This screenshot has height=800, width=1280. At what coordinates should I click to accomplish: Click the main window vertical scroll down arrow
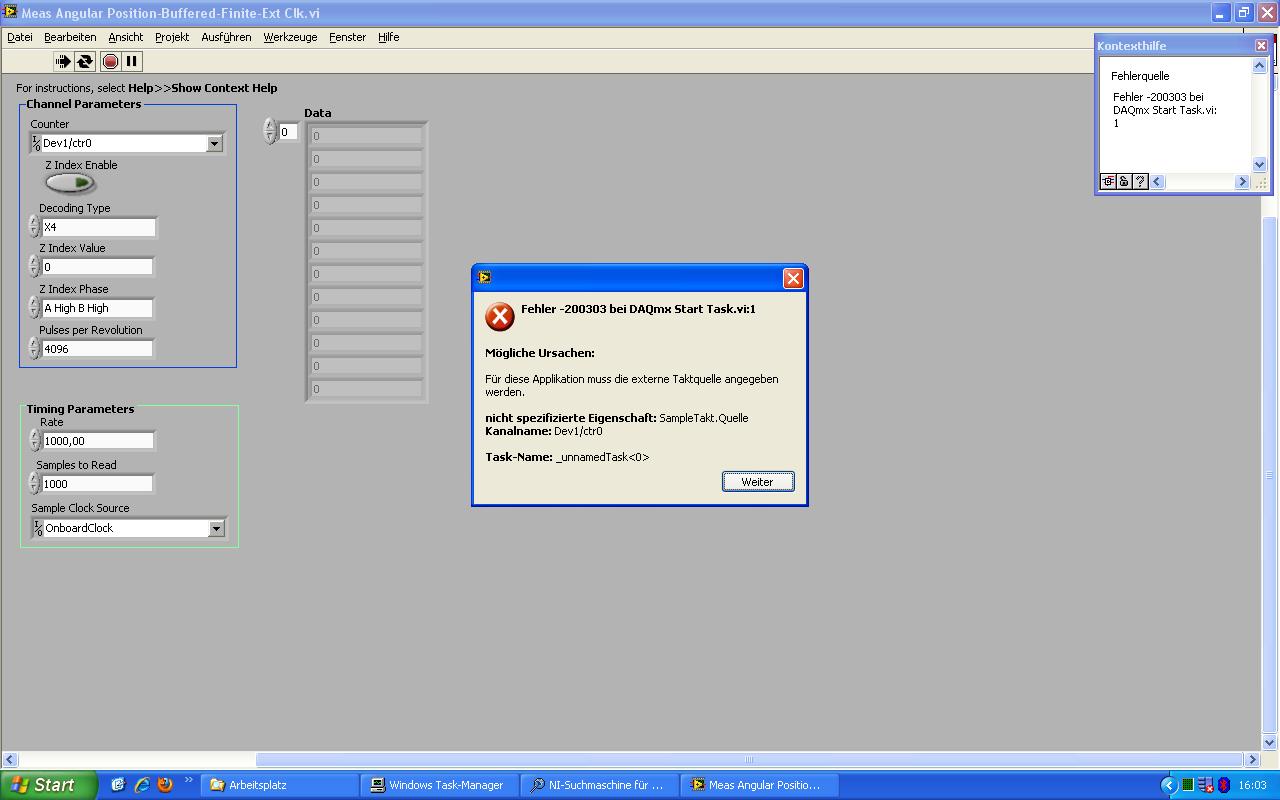click(x=1270, y=743)
